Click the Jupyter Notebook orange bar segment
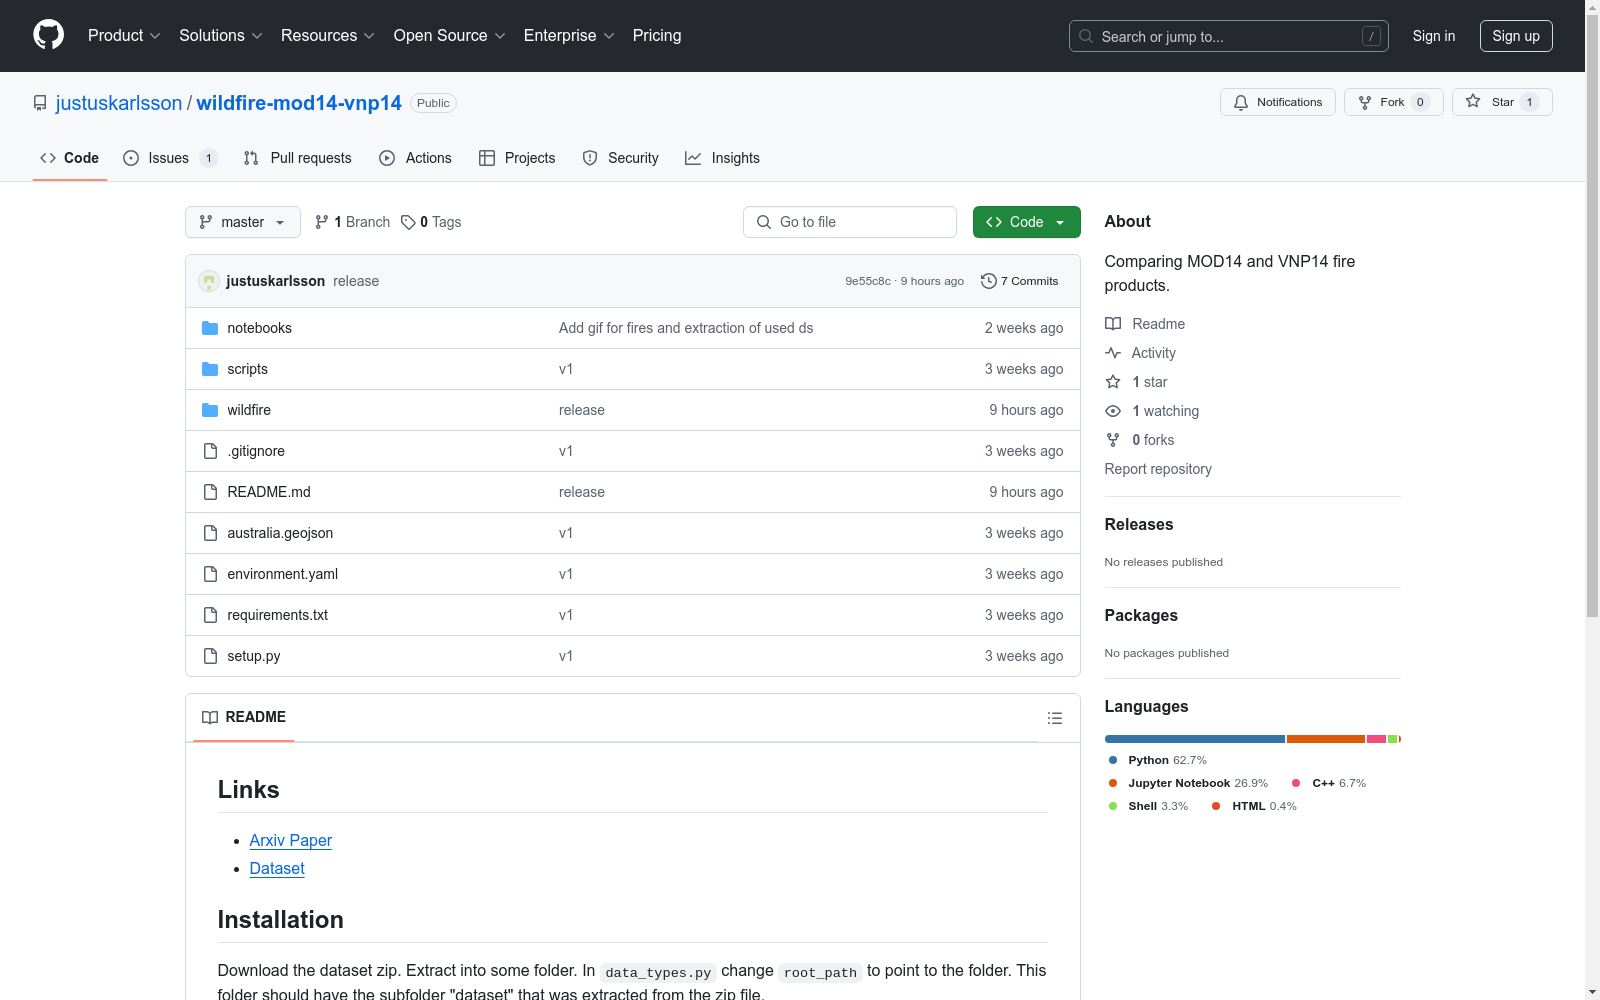 [x=1326, y=739]
